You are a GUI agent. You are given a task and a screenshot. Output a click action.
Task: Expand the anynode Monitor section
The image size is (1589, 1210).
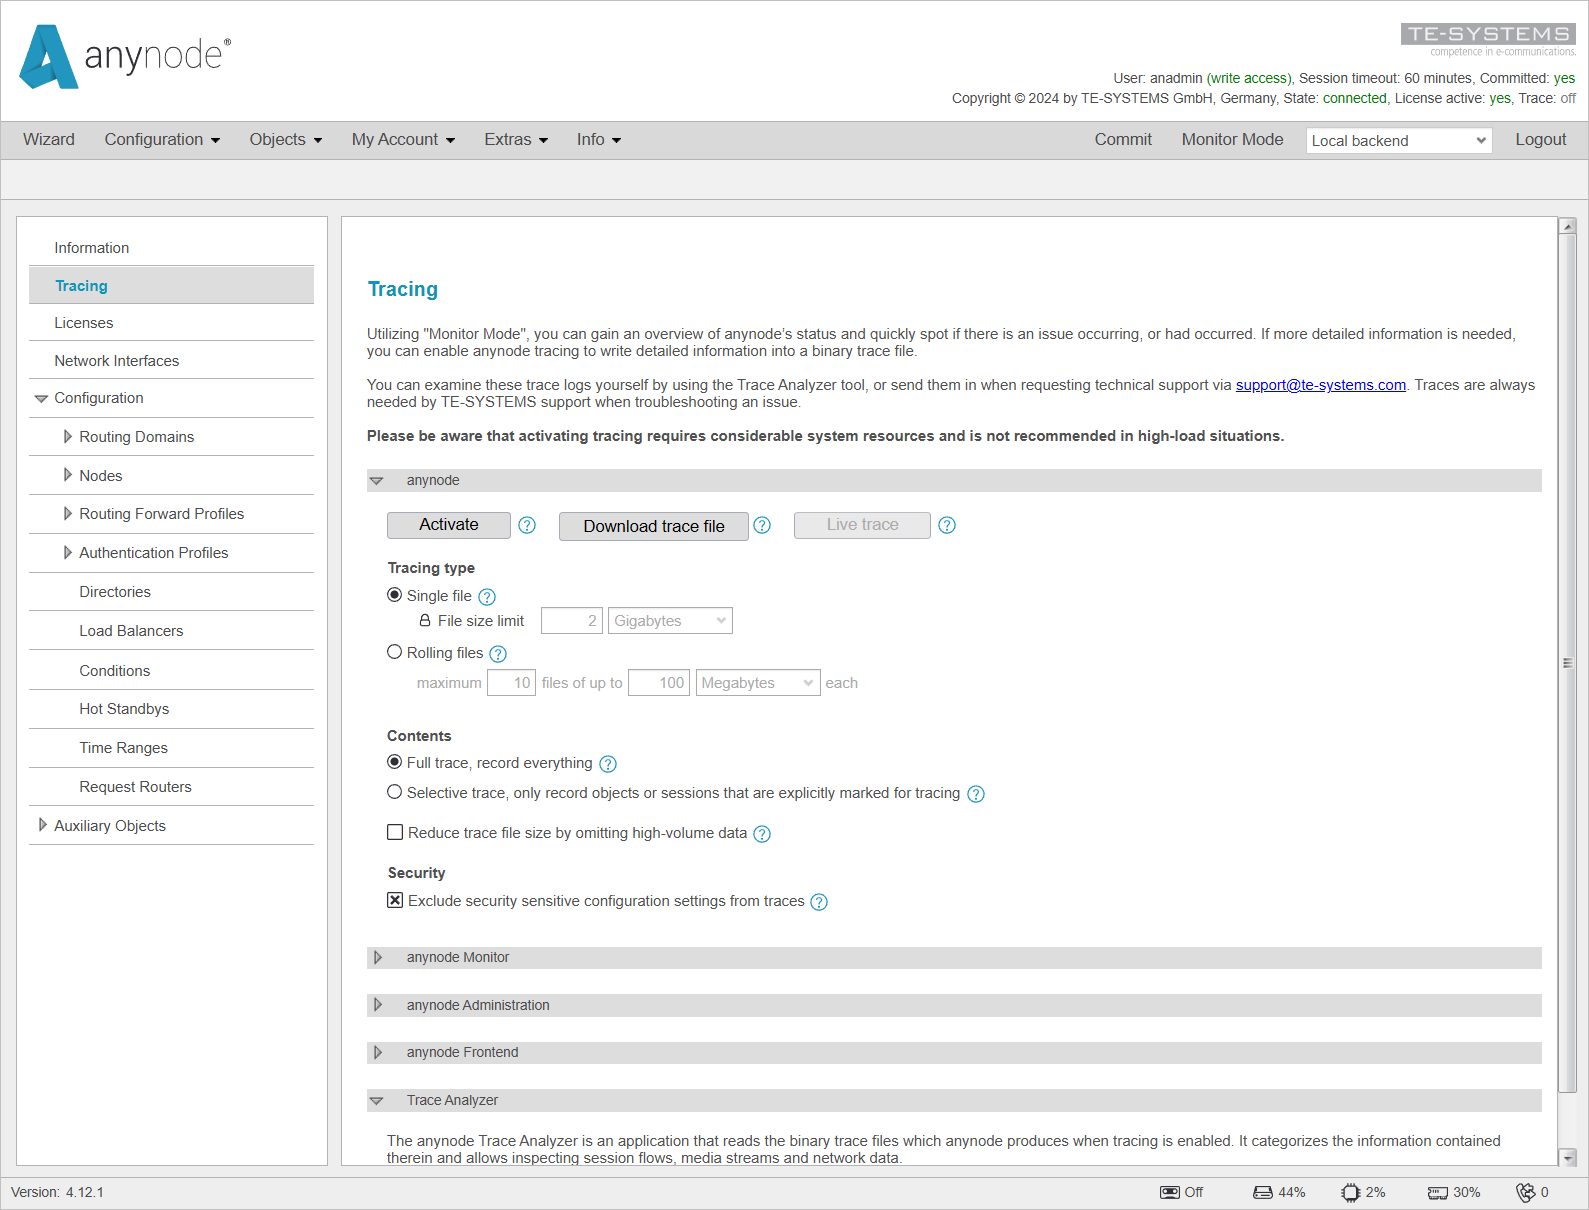coord(377,958)
